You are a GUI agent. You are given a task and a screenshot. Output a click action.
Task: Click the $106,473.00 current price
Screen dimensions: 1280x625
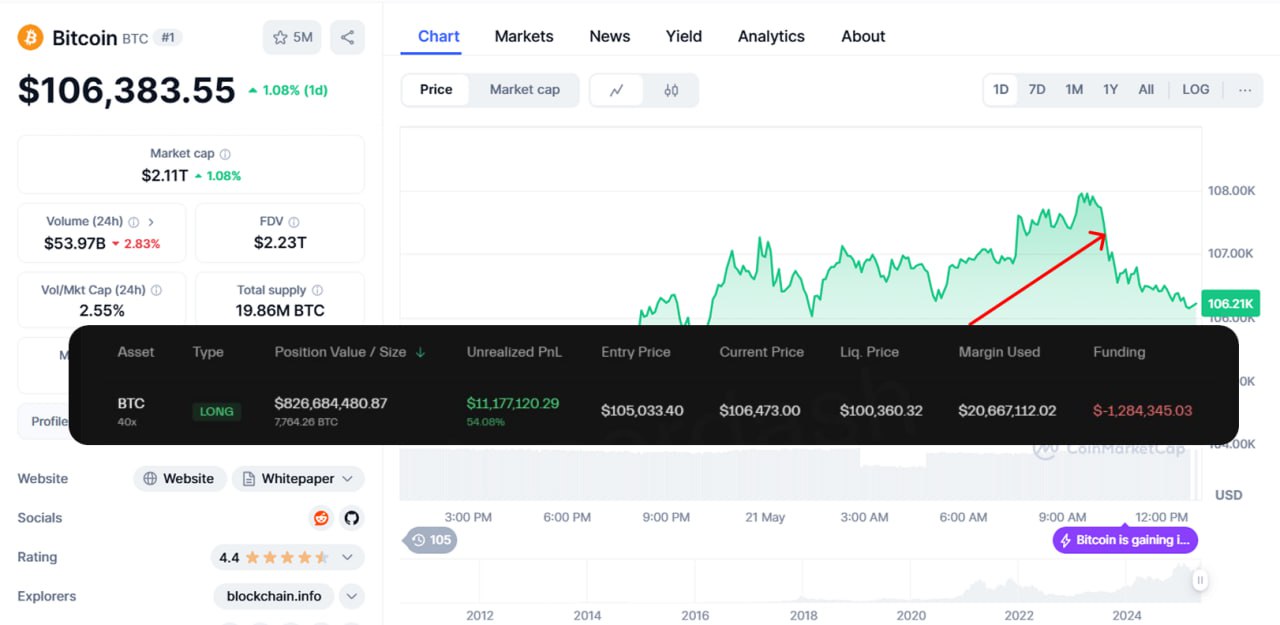pos(760,411)
